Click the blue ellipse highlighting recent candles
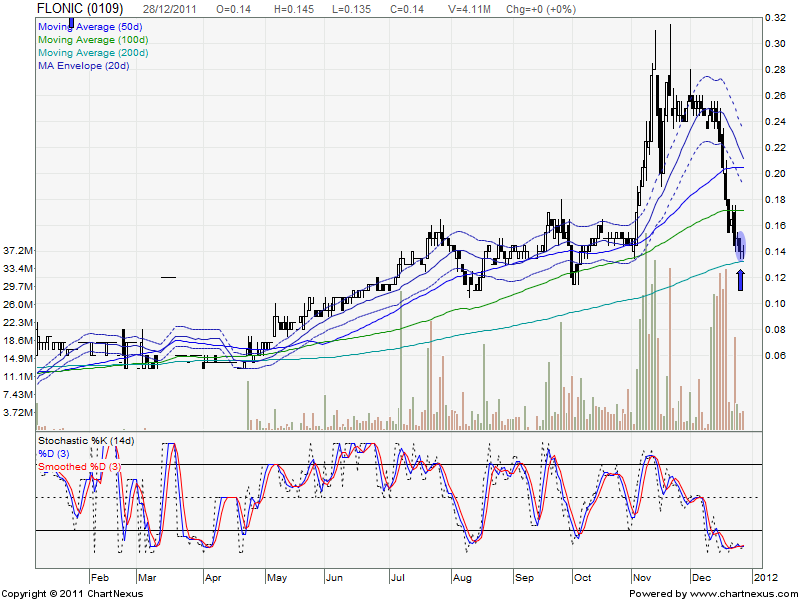This screenshot has width=800, height=600. (741, 245)
